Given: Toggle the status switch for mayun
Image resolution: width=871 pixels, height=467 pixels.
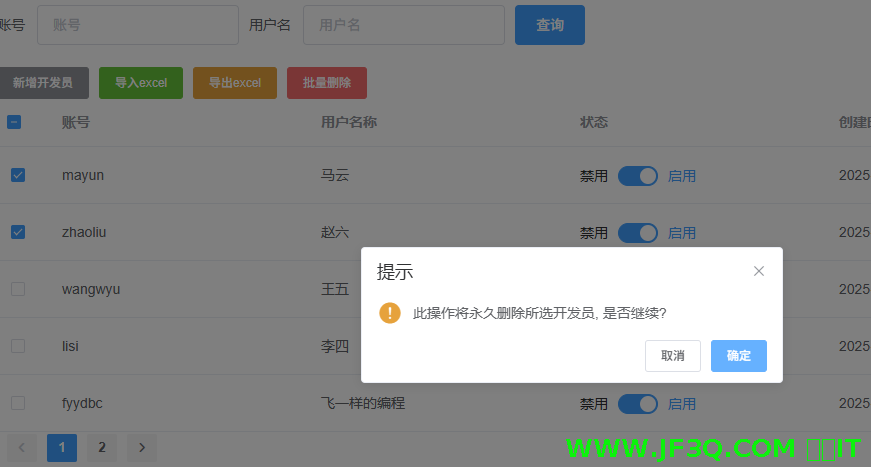Looking at the screenshot, I should coord(638,176).
